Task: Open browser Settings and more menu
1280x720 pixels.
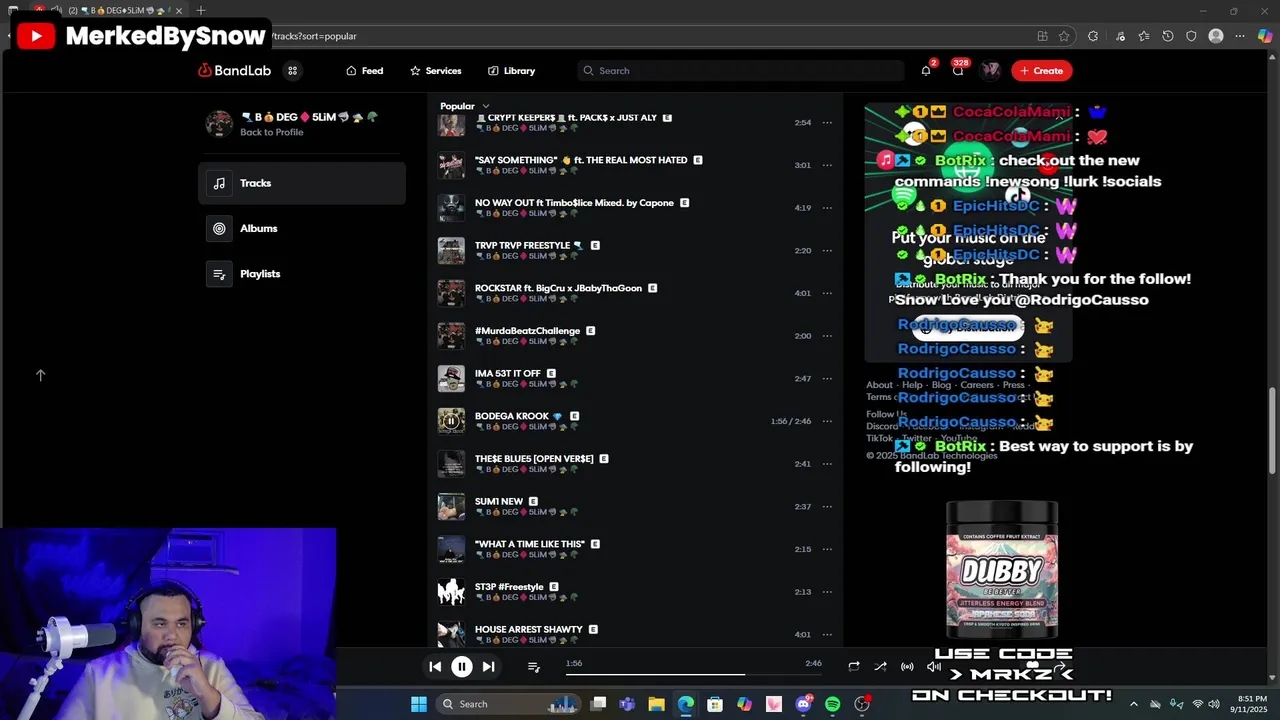Action: (x=1240, y=36)
